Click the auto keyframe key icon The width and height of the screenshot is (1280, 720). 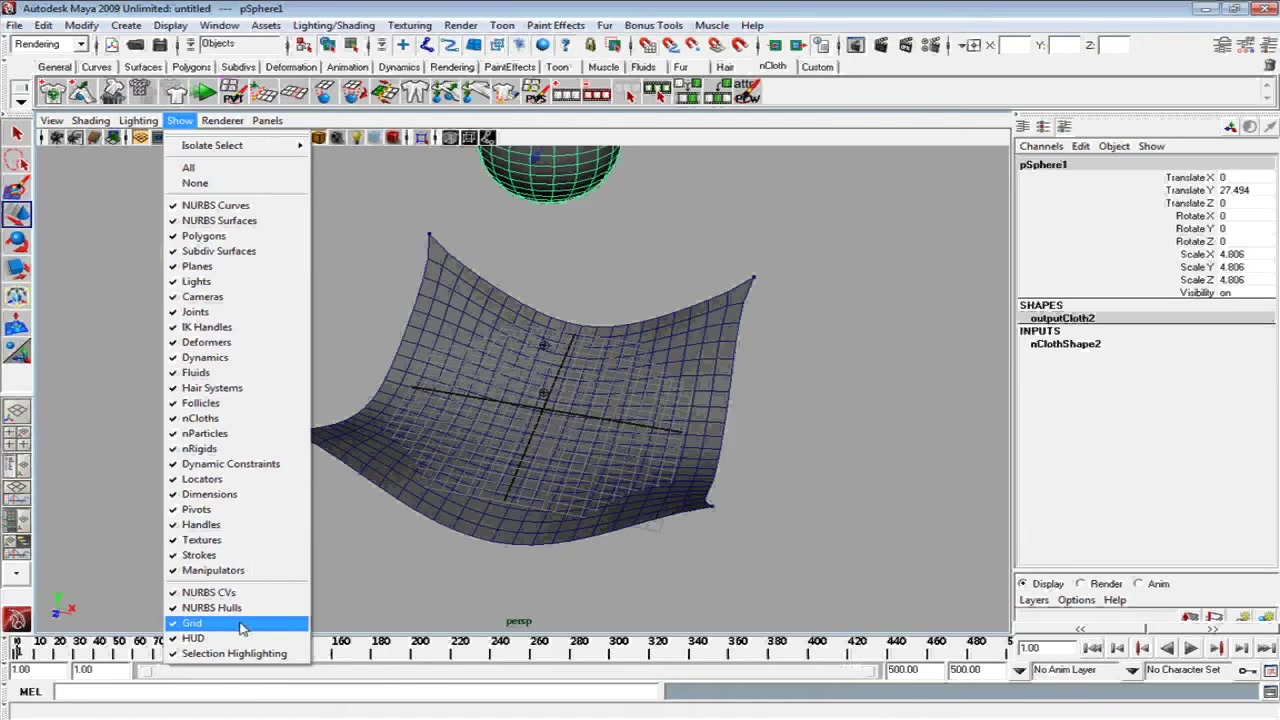point(1249,670)
